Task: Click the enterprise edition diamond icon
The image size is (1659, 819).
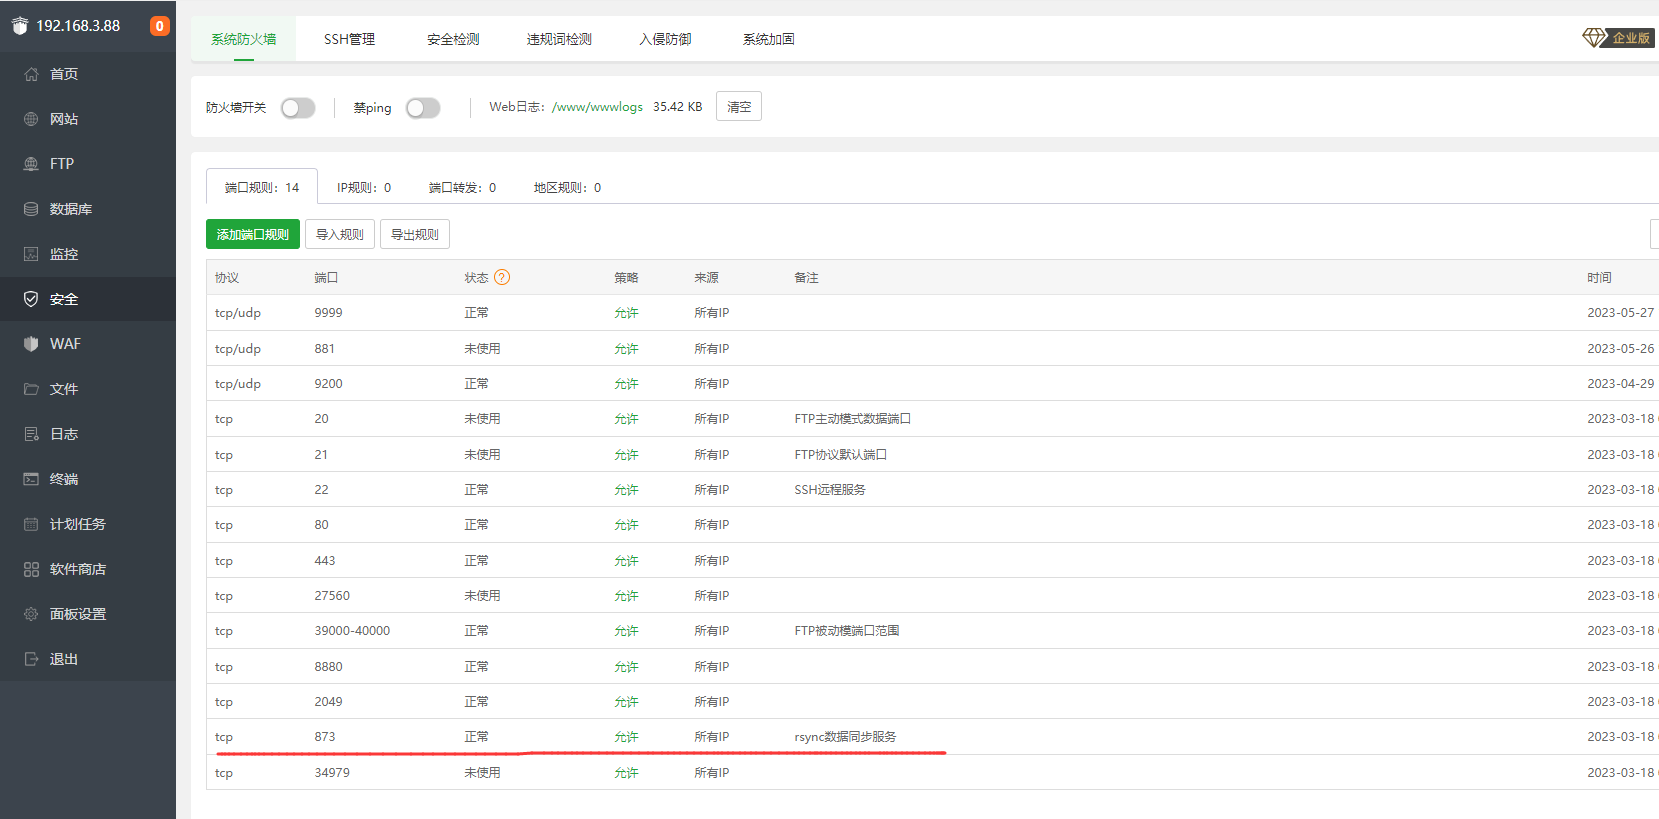Action: (x=1594, y=38)
